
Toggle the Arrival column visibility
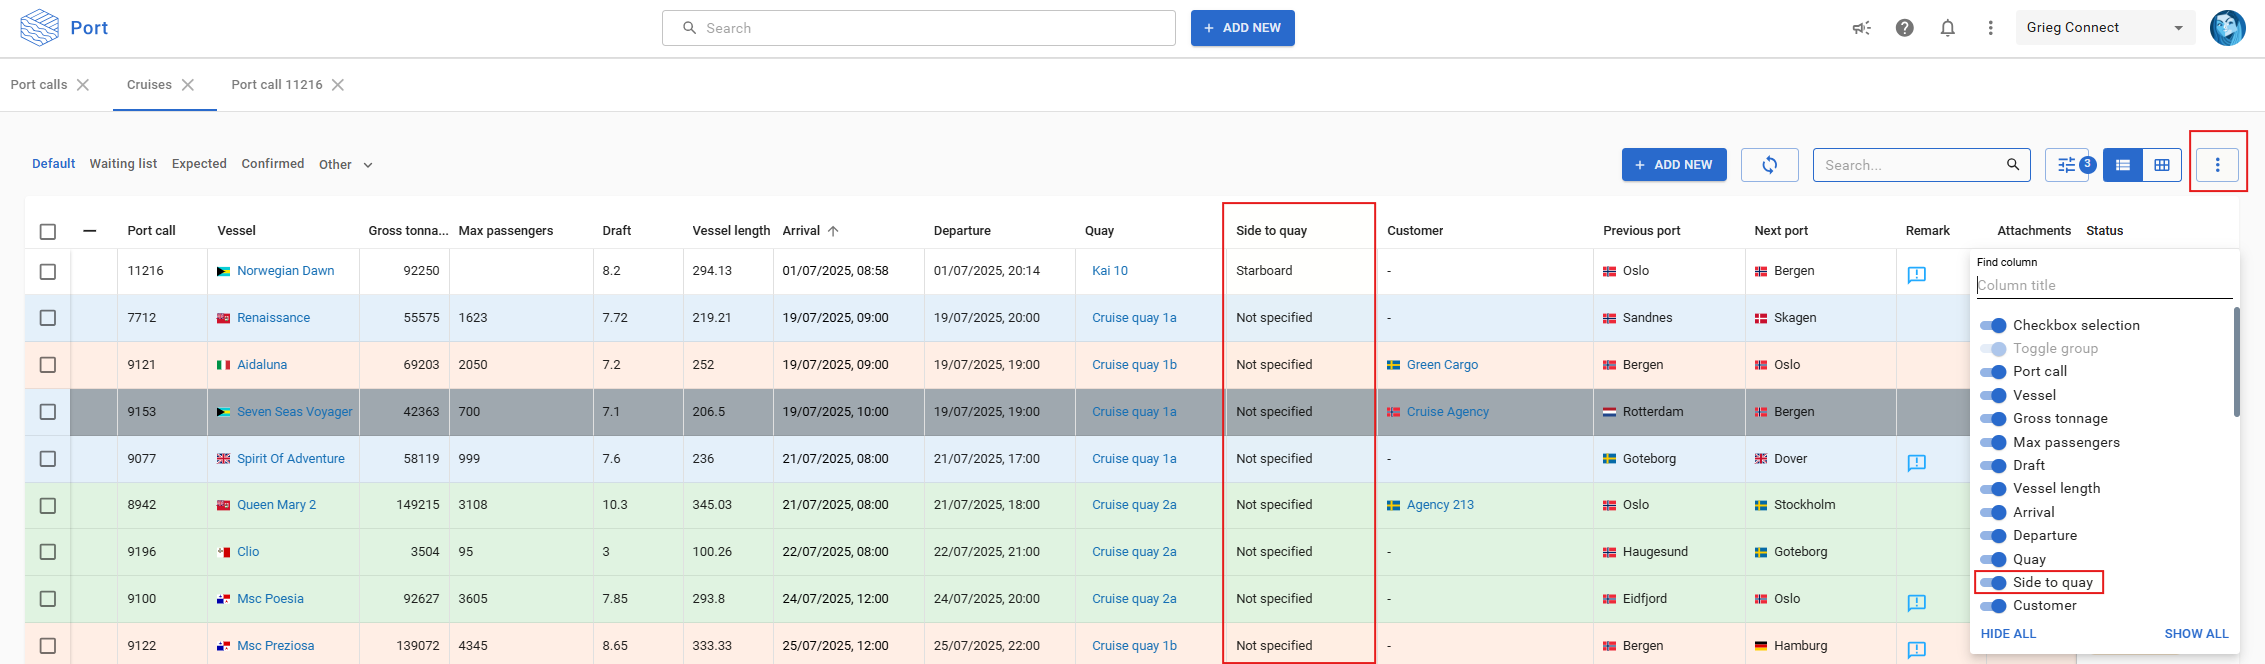[1993, 512]
